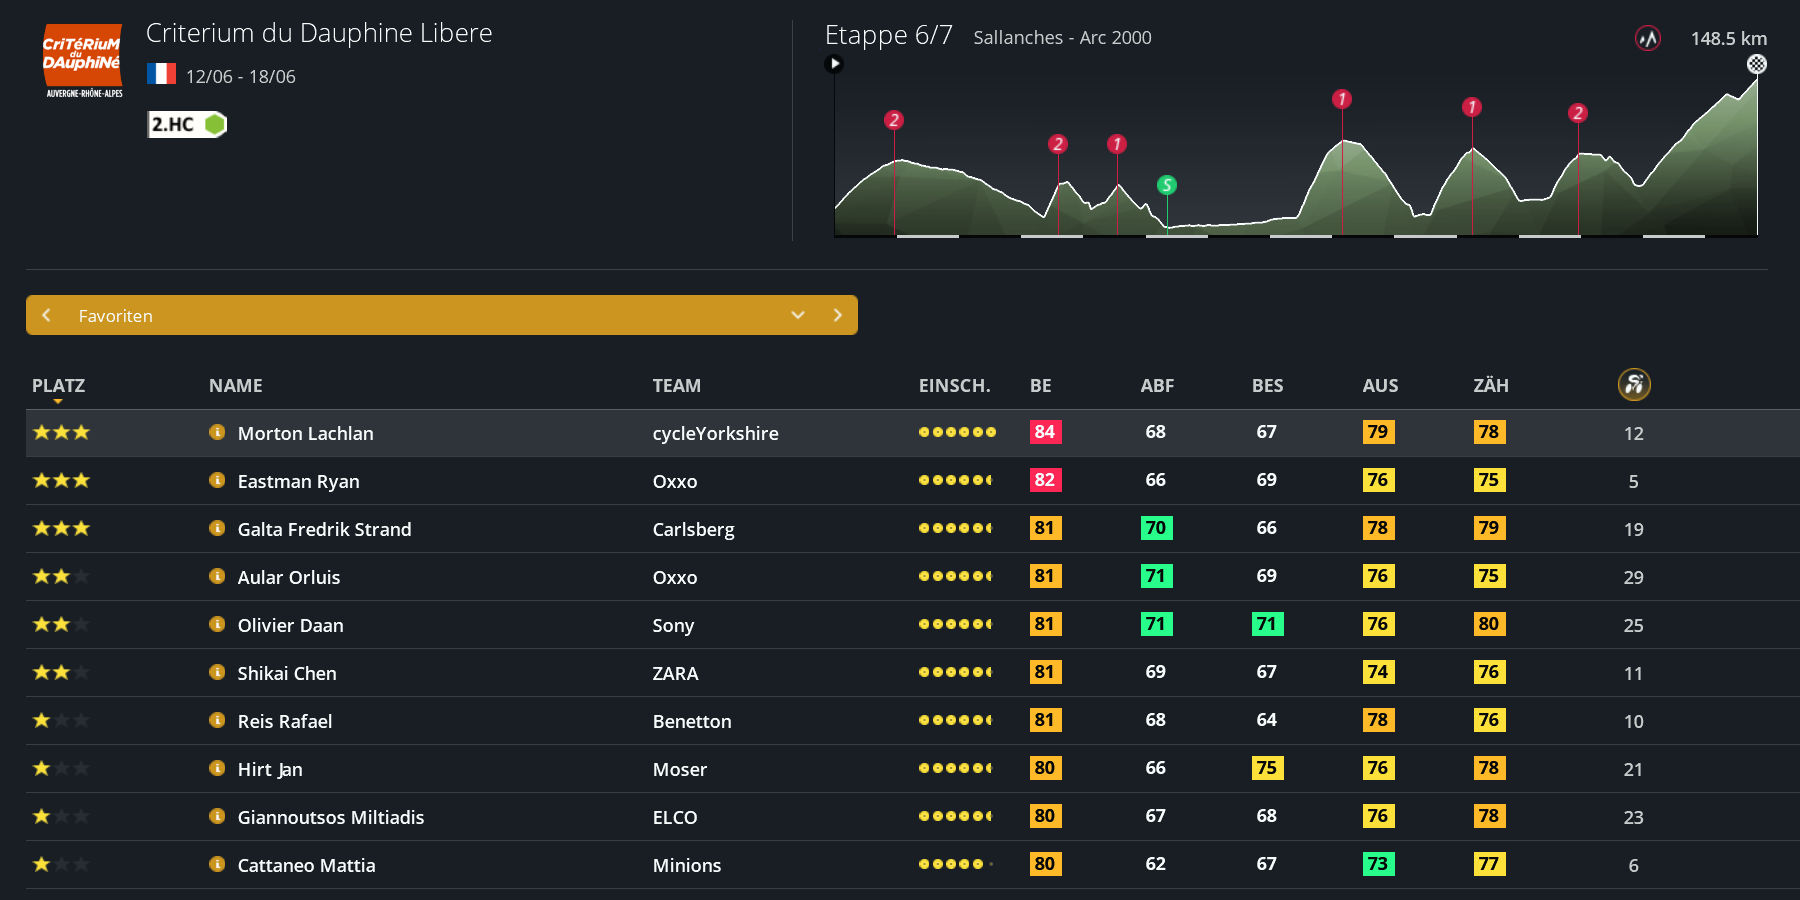This screenshot has width=1800, height=900.
Task: Open the Favoriten dropdown arrow
Action: coord(797,315)
